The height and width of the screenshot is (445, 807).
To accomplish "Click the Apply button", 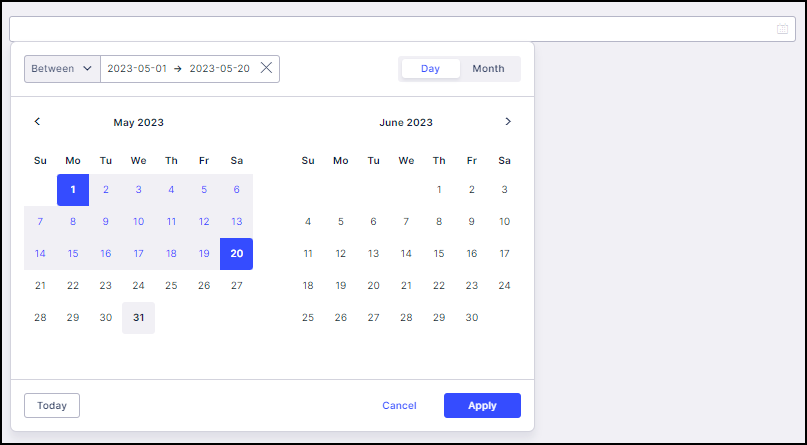I will tap(482, 405).
